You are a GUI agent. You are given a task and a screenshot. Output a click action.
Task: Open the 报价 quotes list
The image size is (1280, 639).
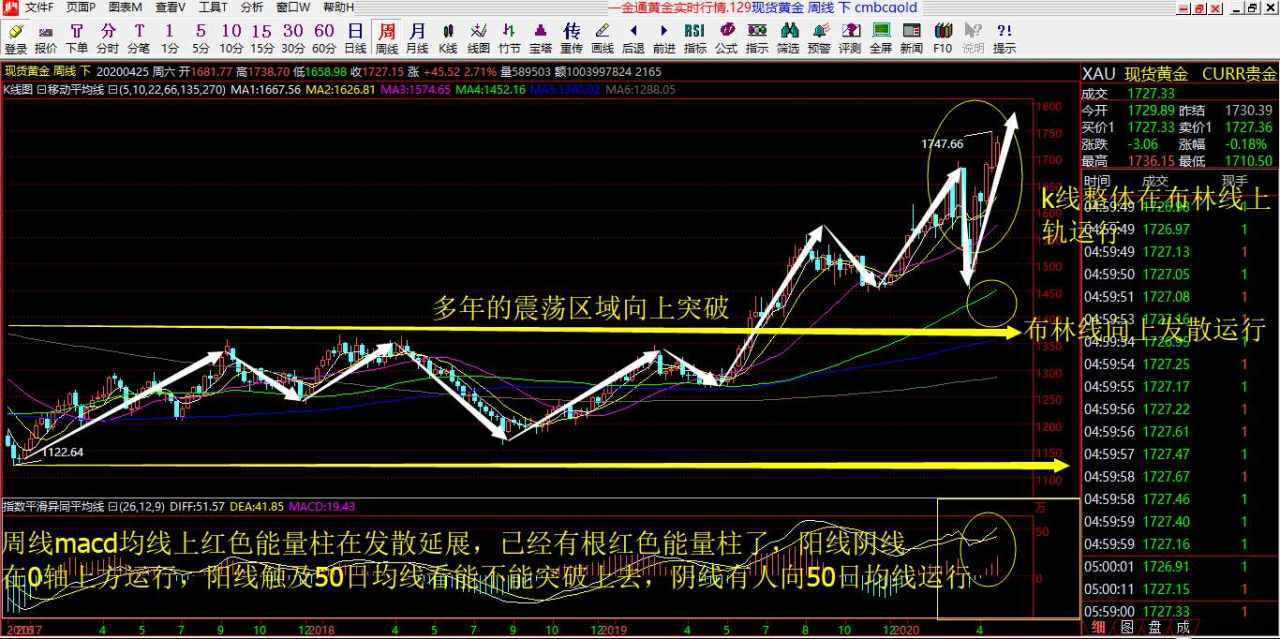tap(46, 38)
